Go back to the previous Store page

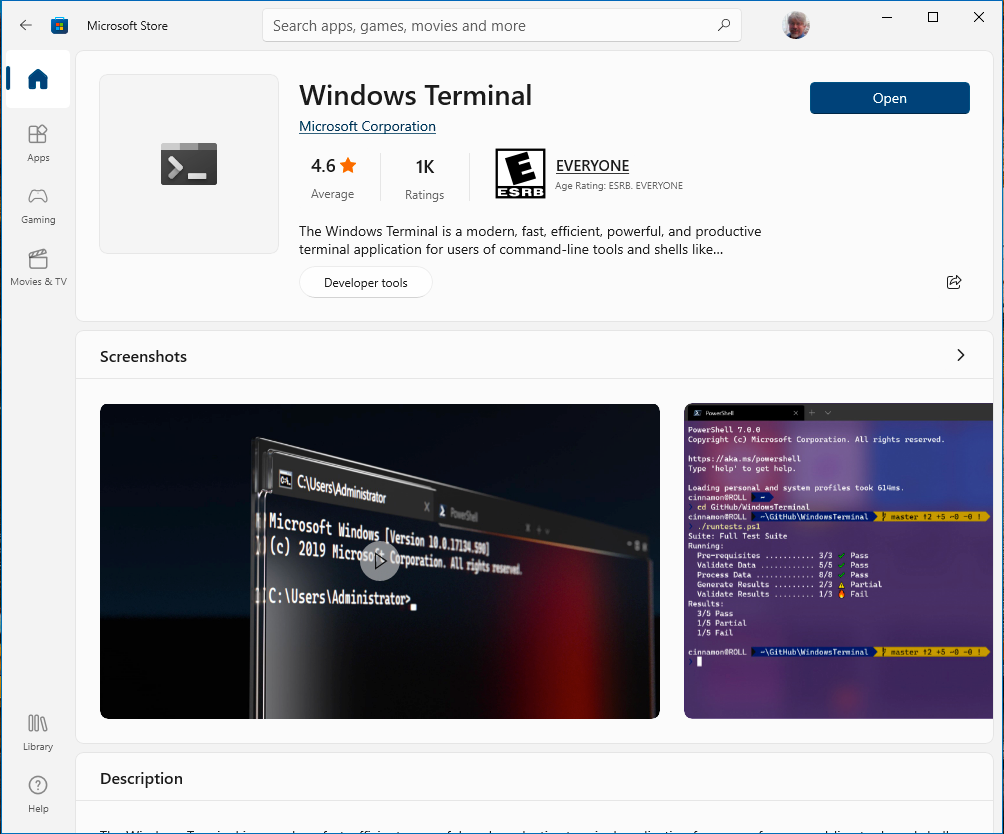pyautogui.click(x=25, y=25)
